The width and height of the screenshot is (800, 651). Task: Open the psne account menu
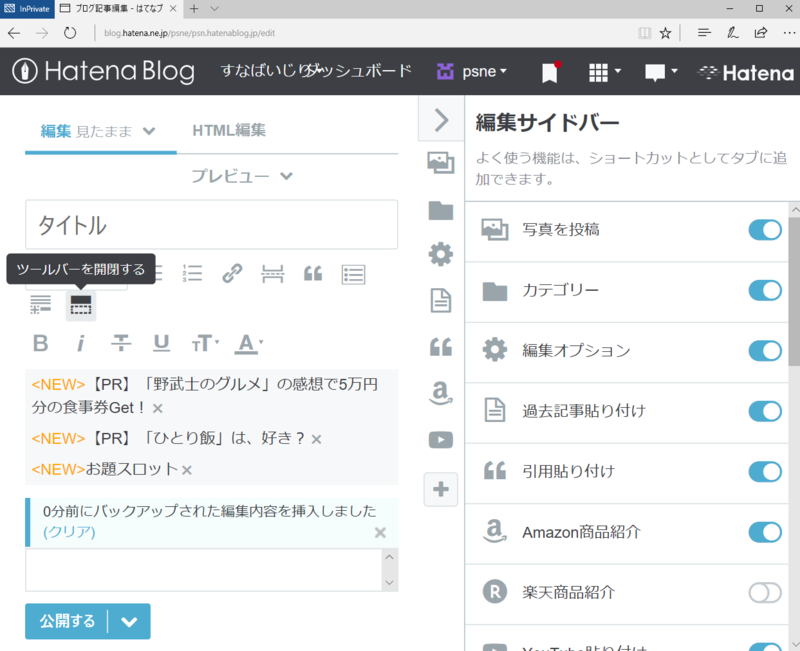(472, 71)
